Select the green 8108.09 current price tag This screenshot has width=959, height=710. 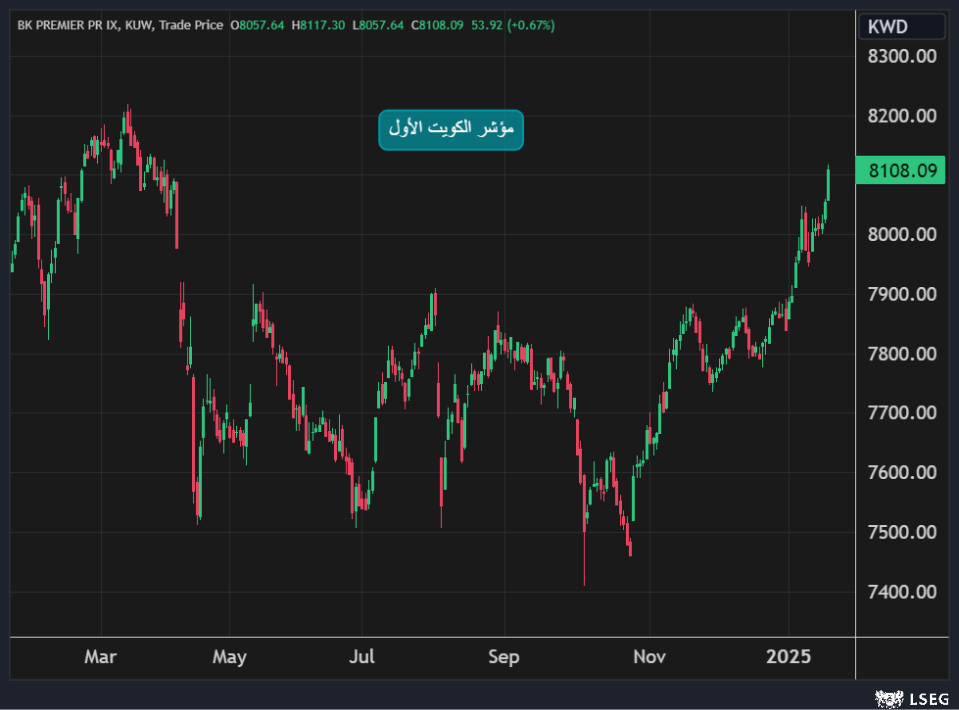point(901,171)
